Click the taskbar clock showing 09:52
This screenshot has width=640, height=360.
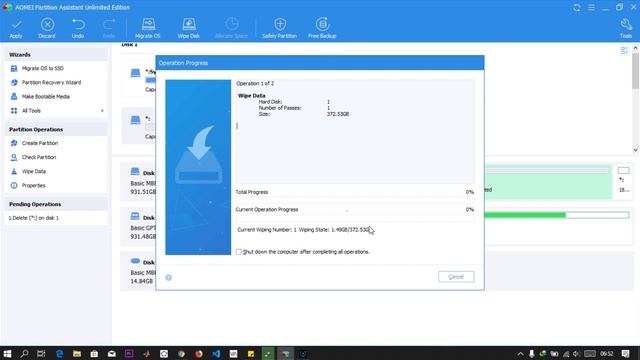(607, 353)
